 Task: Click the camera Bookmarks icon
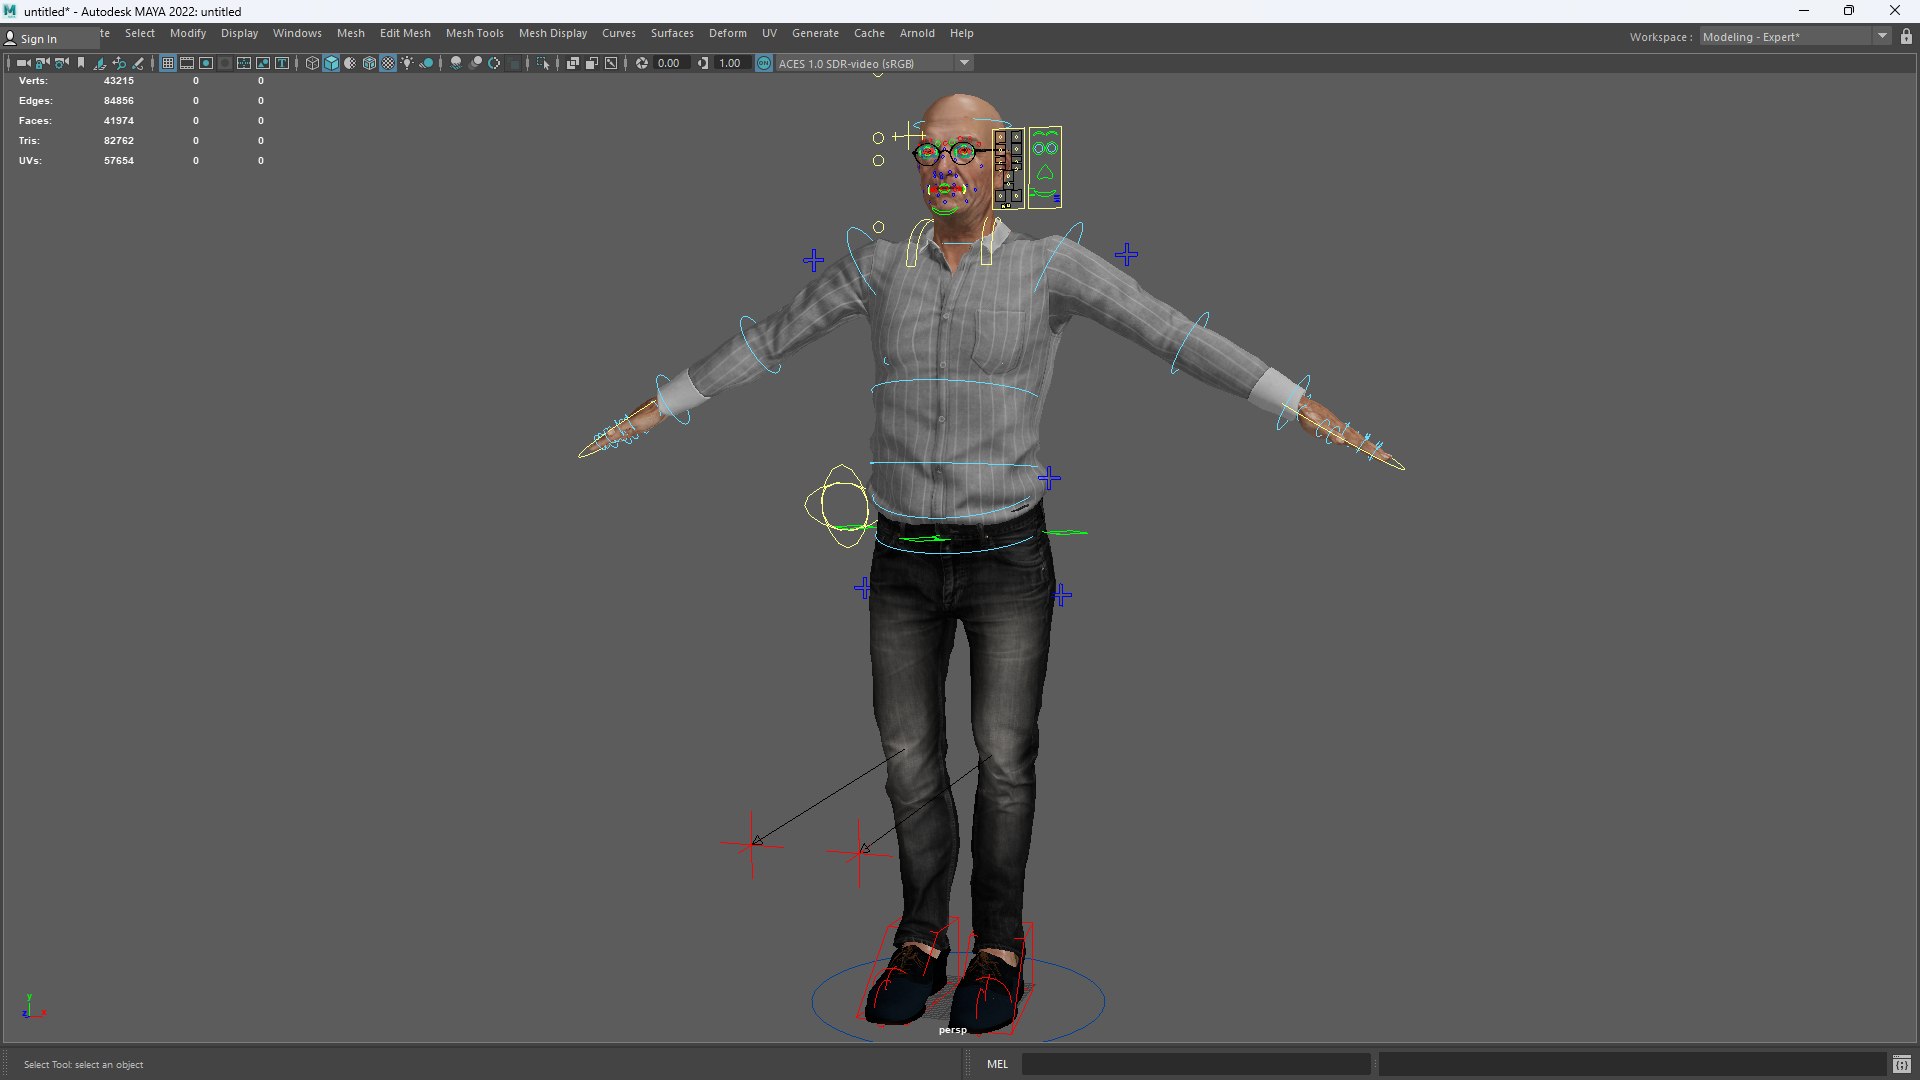[x=81, y=63]
